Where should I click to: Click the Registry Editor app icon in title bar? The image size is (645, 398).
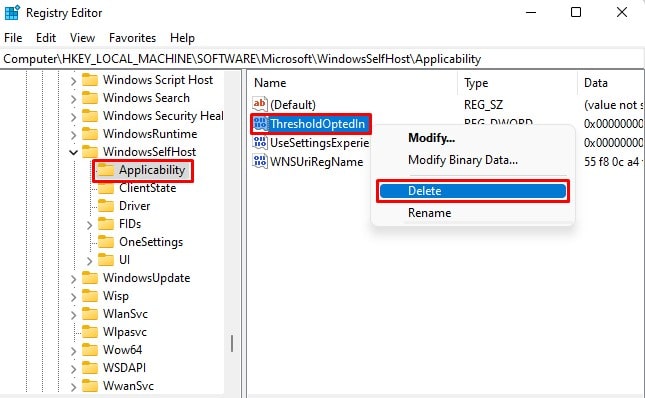pos(12,13)
